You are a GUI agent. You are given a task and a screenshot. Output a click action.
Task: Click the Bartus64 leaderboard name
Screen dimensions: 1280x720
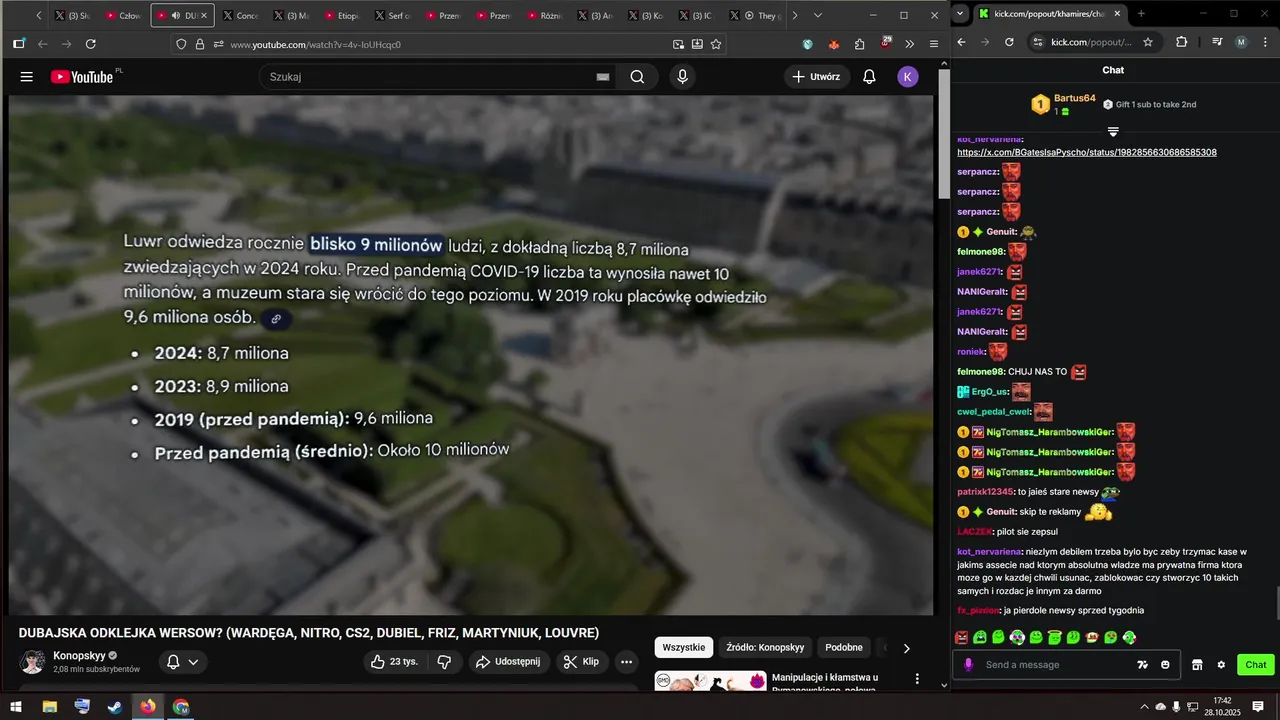pyautogui.click(x=1075, y=98)
